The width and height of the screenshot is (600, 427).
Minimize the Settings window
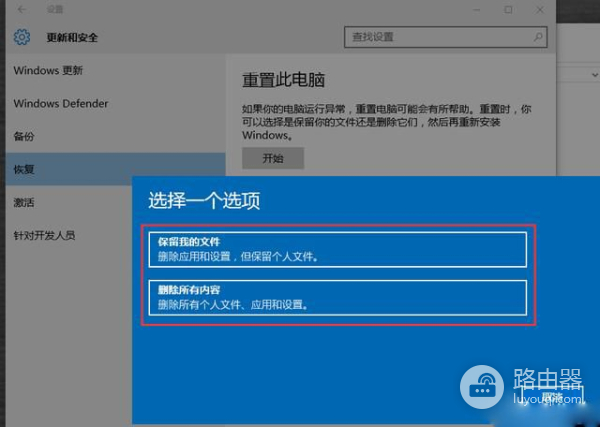coord(476,10)
